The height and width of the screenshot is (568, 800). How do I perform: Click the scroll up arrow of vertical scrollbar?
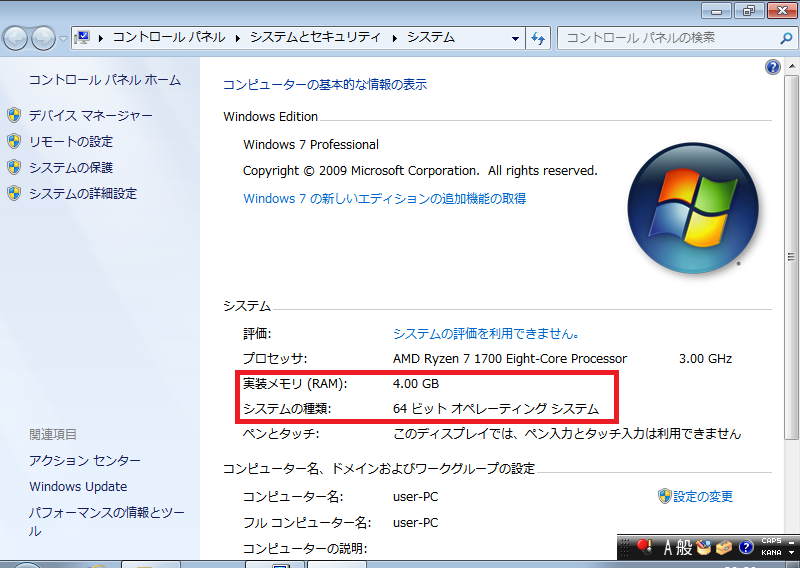point(791,66)
